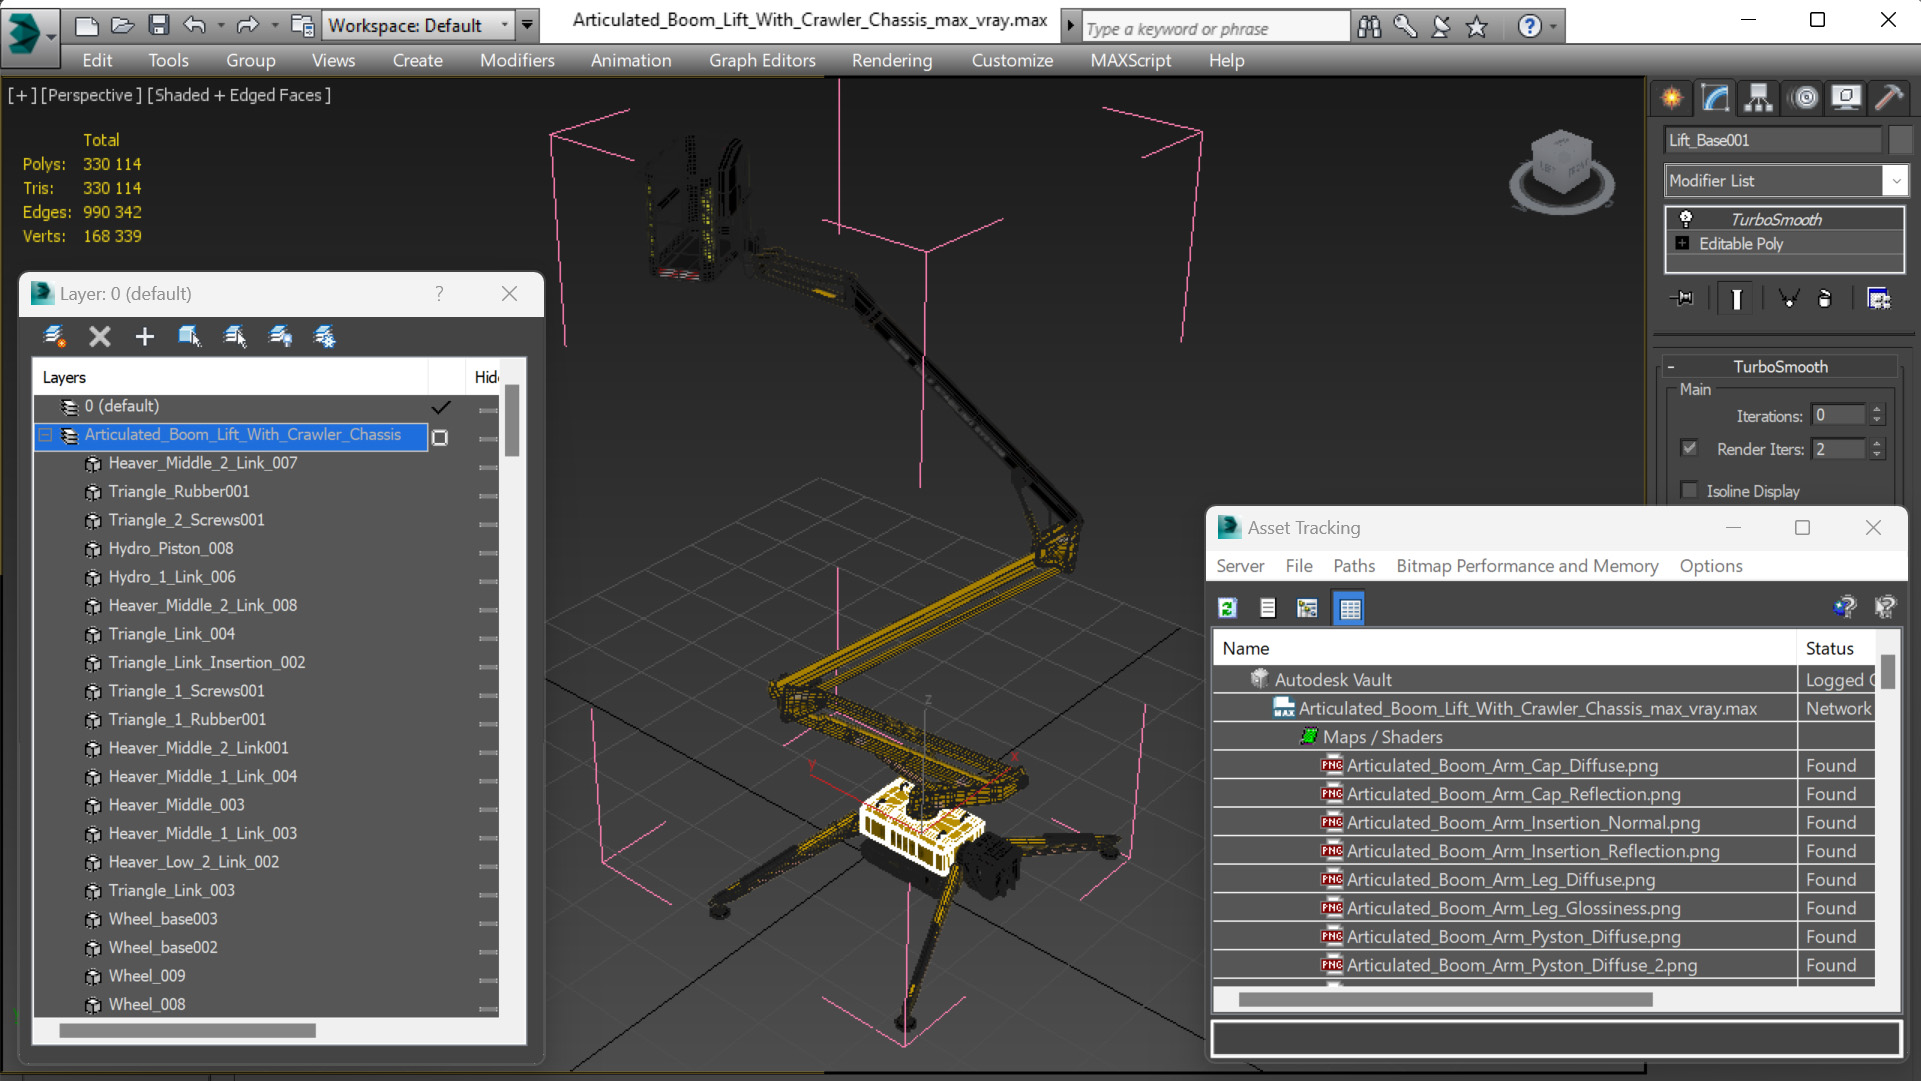Image resolution: width=1921 pixels, height=1081 pixels.
Task: Open a file using the folder icon
Action: tap(122, 25)
